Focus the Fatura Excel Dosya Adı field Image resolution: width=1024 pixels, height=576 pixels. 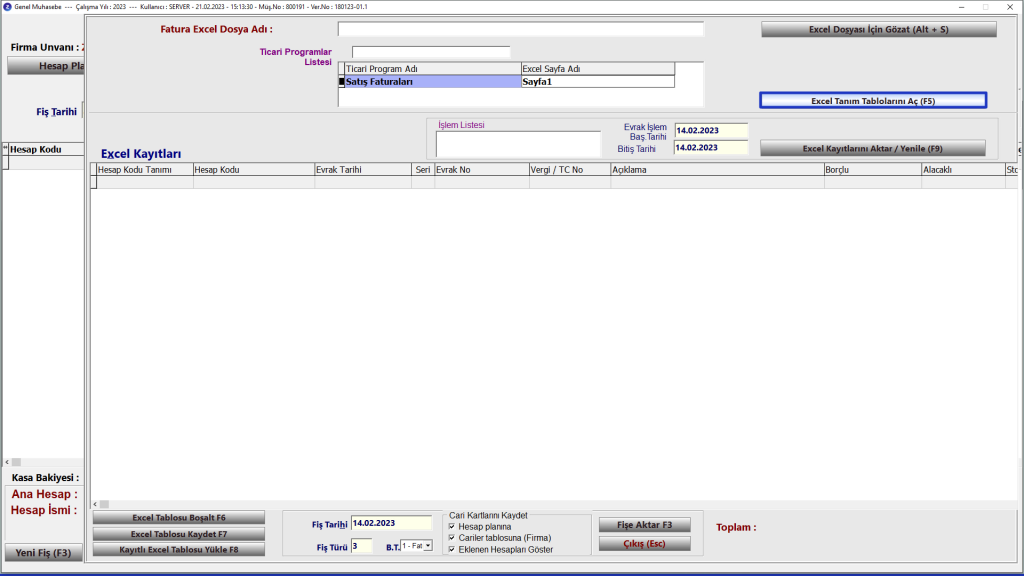[x=520, y=29]
